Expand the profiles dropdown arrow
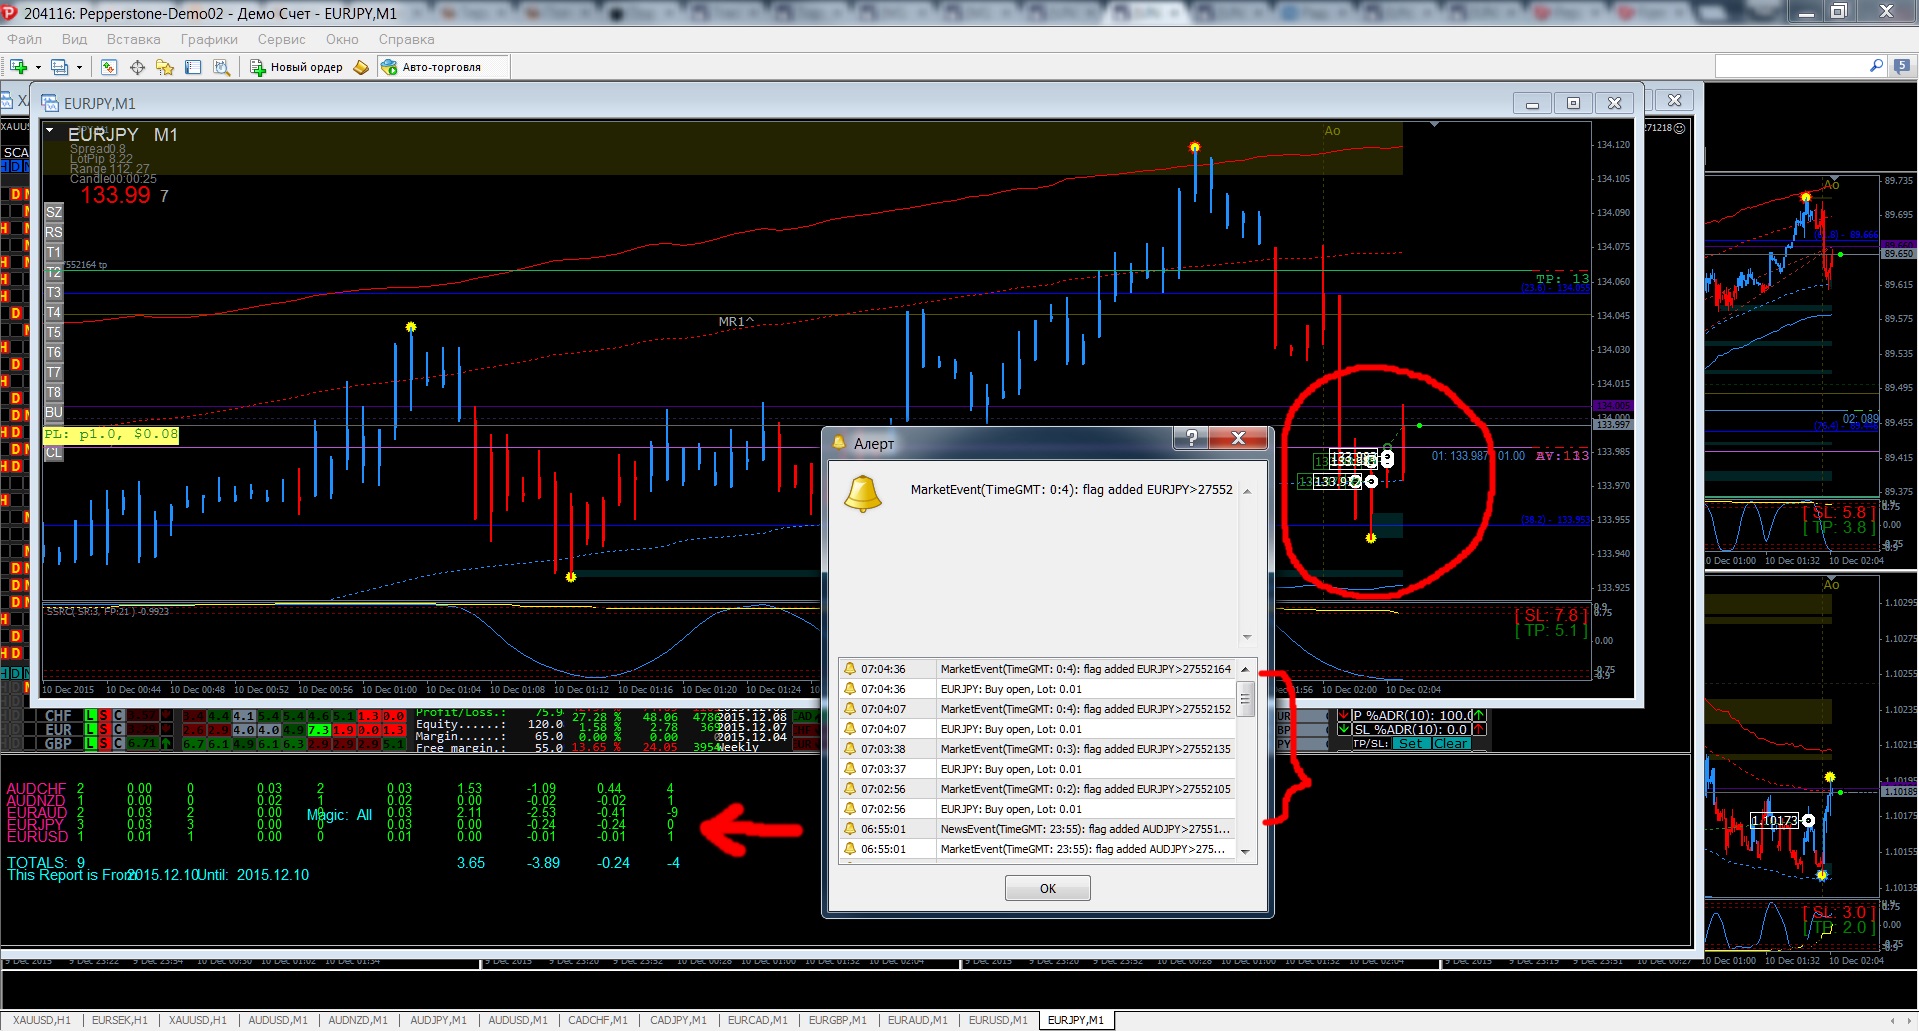1919x1031 pixels. click(79, 68)
